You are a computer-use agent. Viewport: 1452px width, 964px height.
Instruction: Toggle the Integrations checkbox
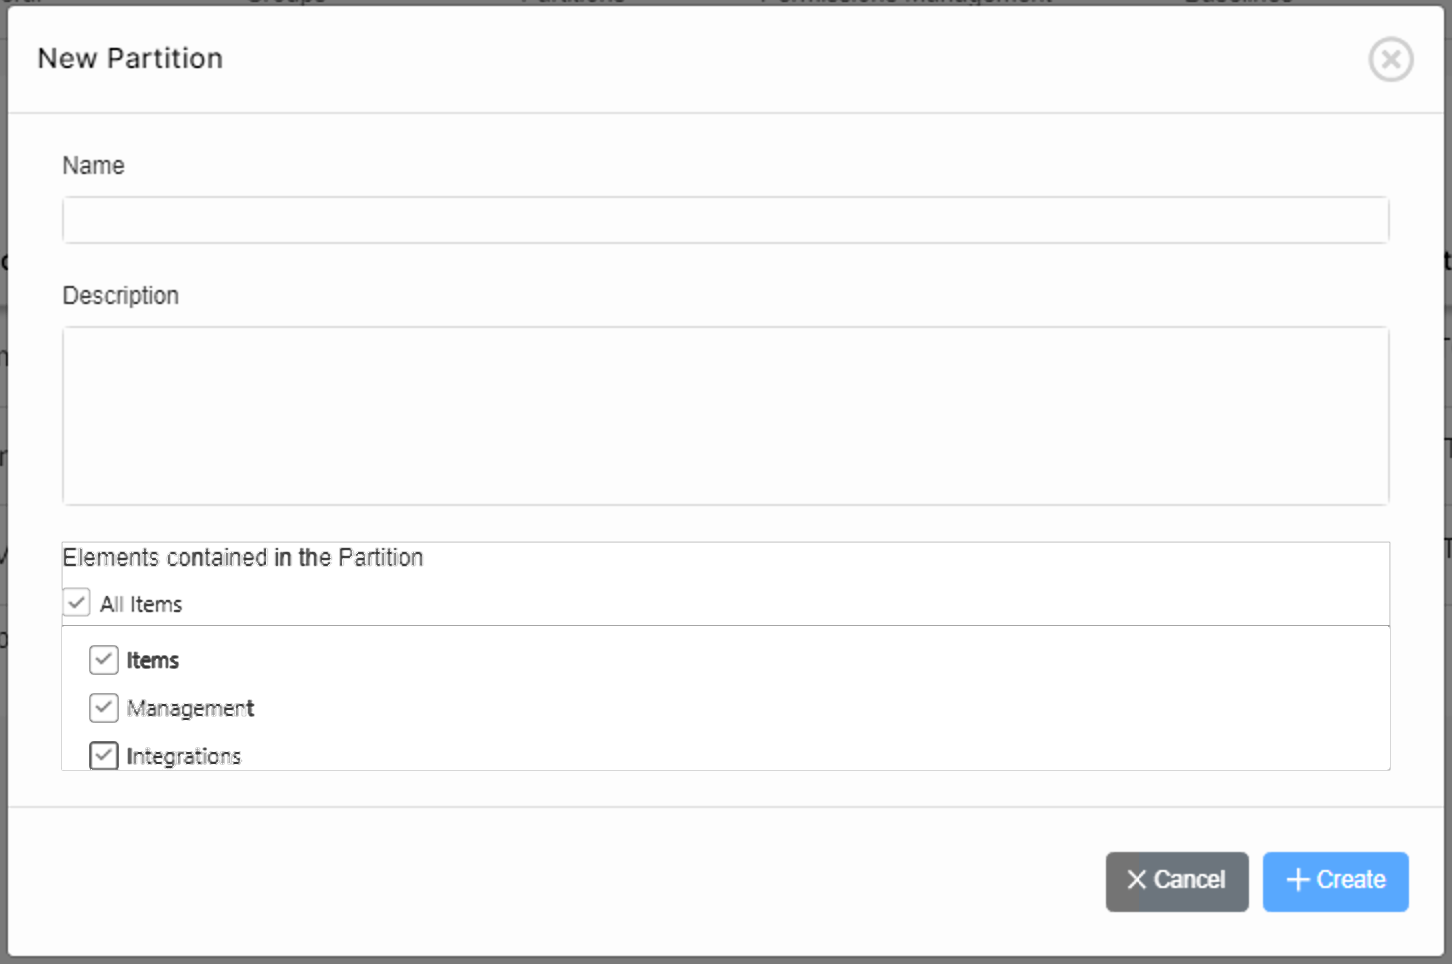(x=104, y=755)
